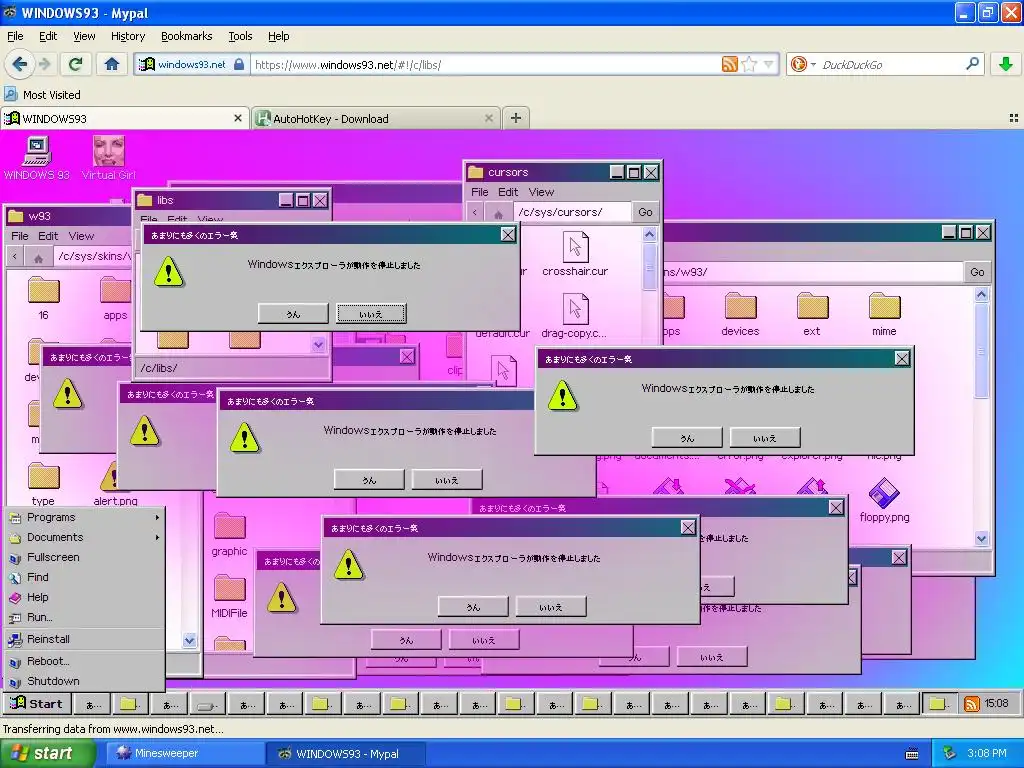The height and width of the screenshot is (768, 1024).
Task: Click the home icon in w93 window toolbar
Action: pos(38,257)
